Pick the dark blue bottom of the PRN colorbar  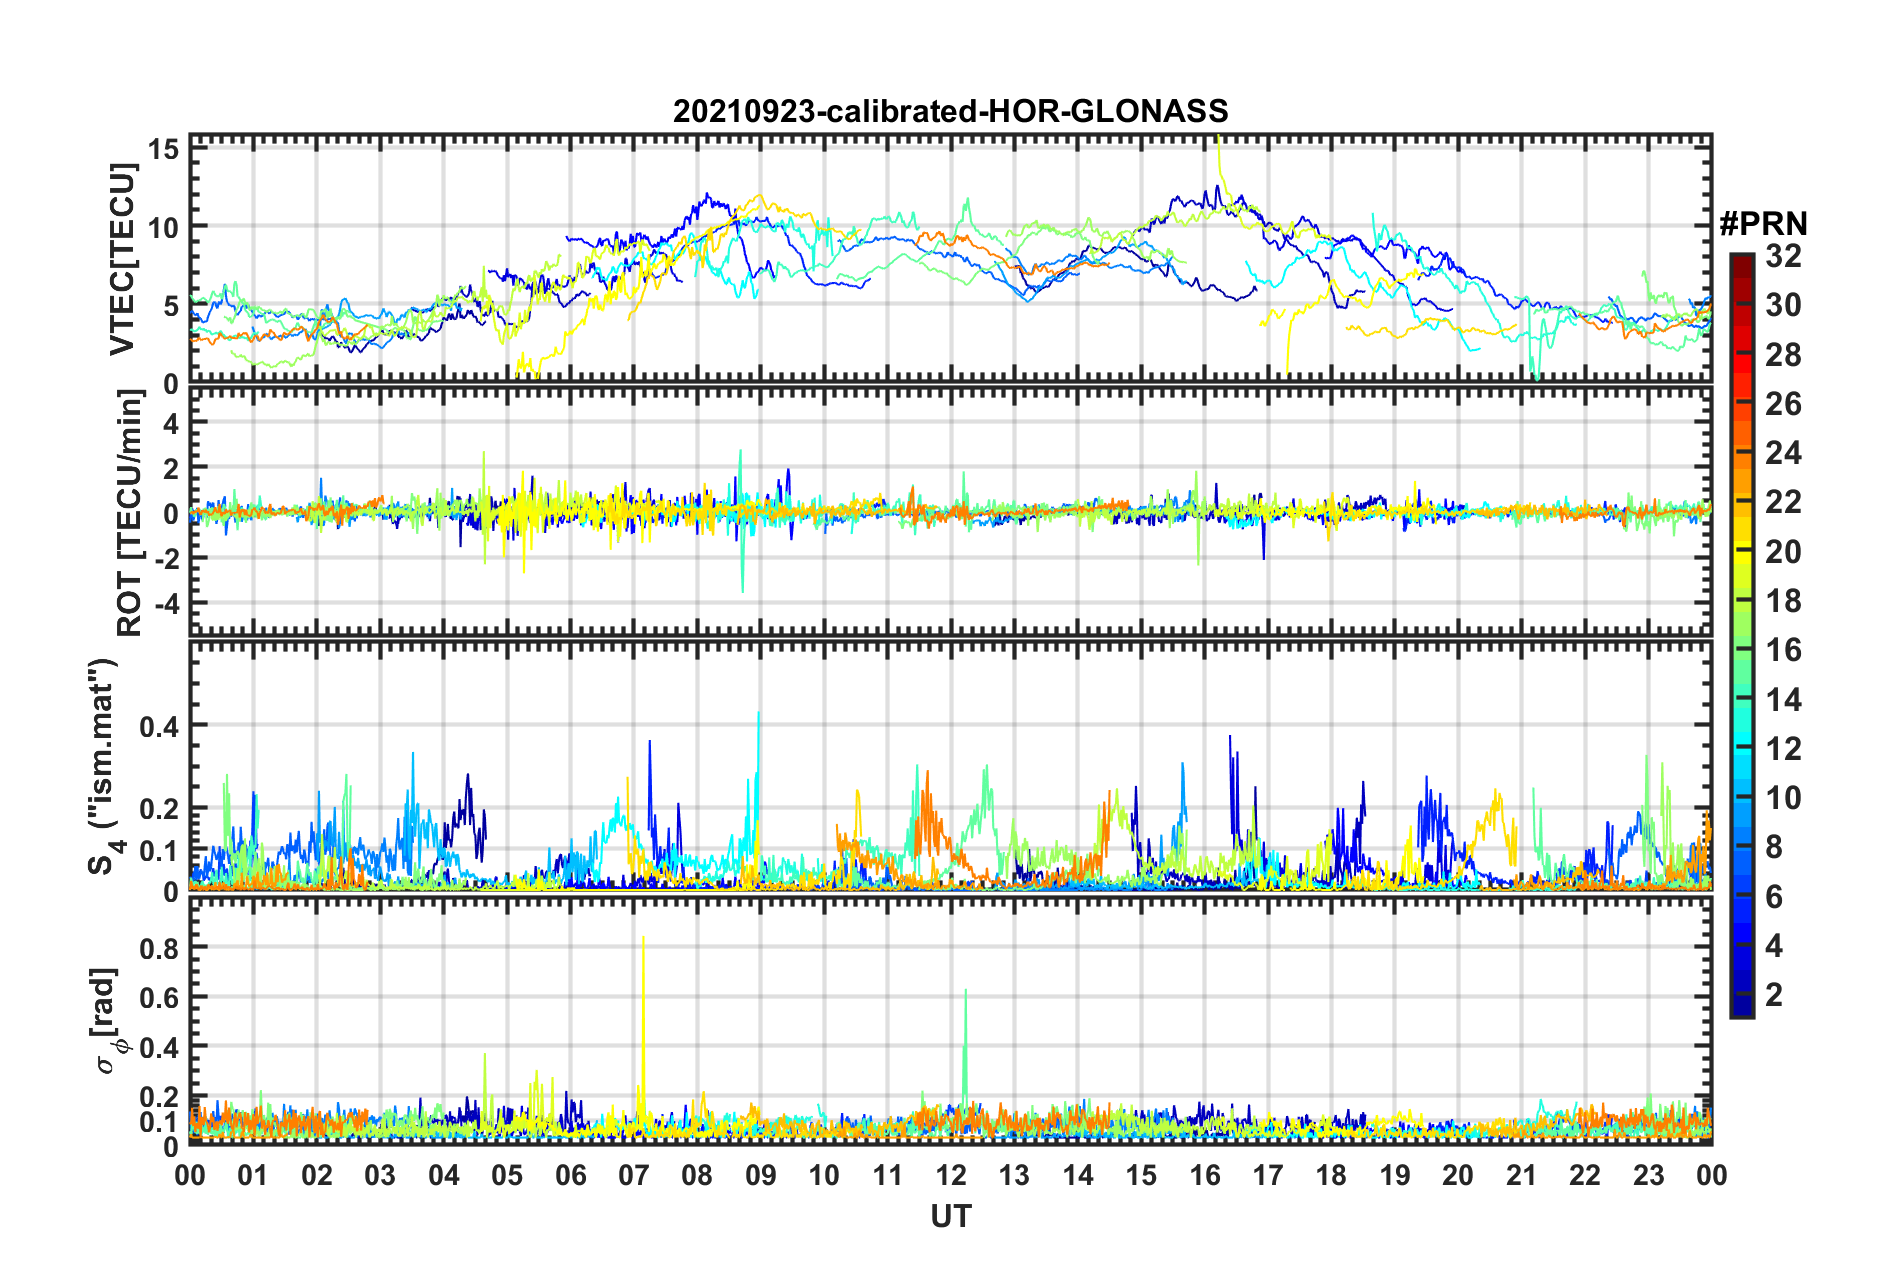(x=1741, y=1008)
